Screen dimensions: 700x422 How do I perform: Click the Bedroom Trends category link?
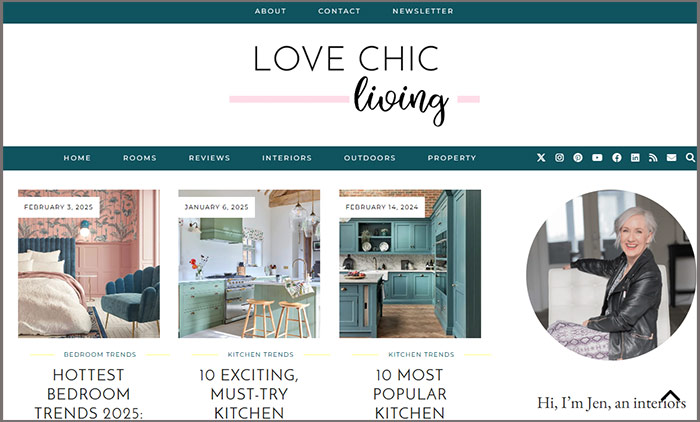[x=100, y=355]
